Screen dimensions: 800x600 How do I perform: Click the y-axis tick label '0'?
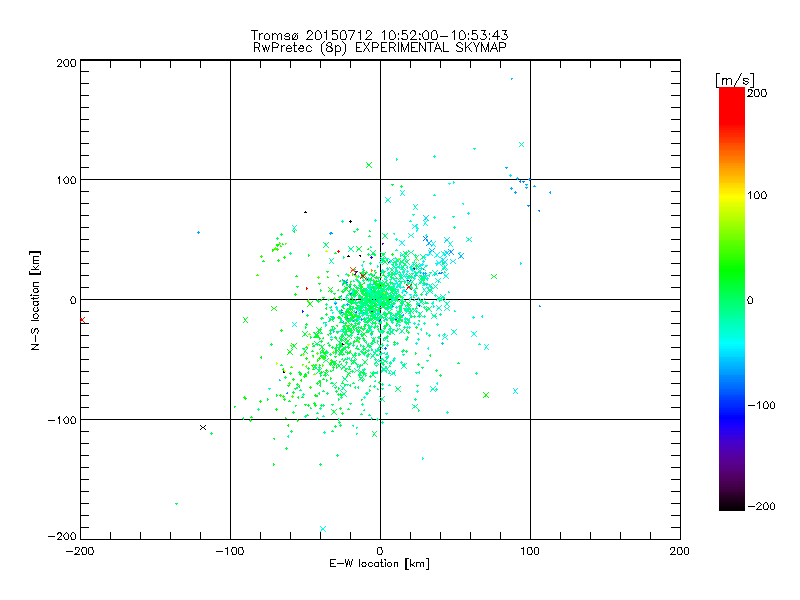coord(73,300)
